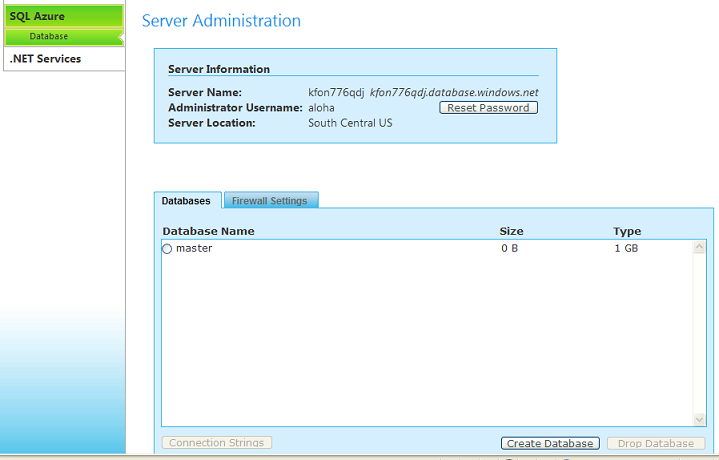The image size is (719, 460).
Task: Open the SQL Azure sidebar section
Action: (x=64, y=16)
